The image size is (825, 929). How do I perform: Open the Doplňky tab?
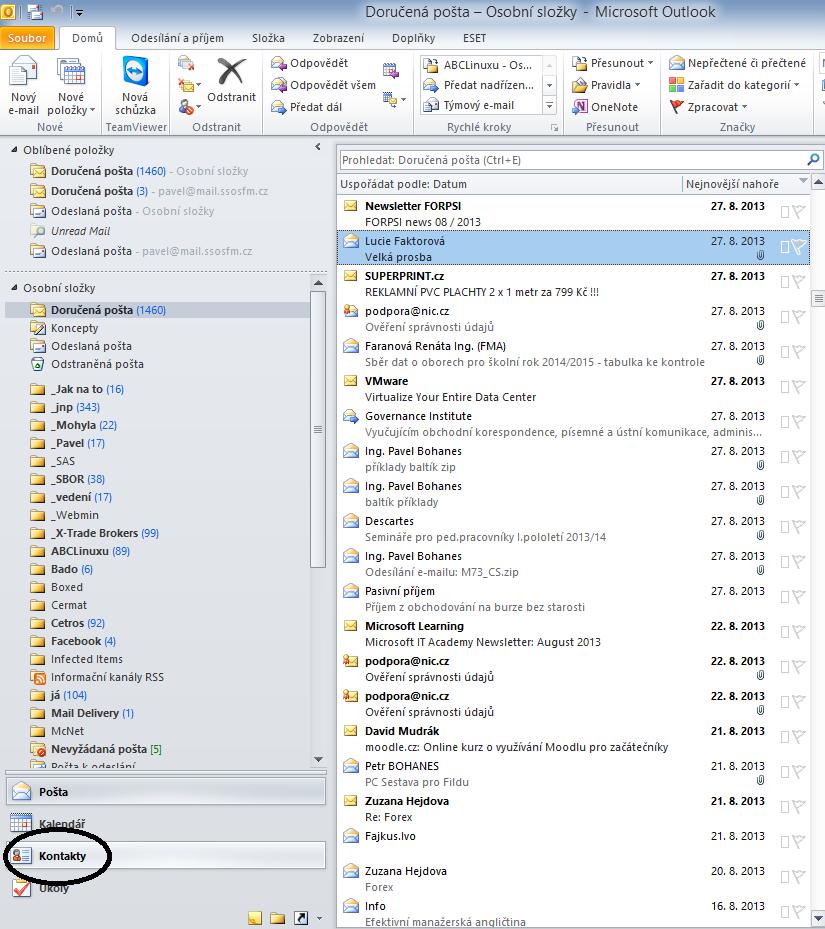(413, 38)
